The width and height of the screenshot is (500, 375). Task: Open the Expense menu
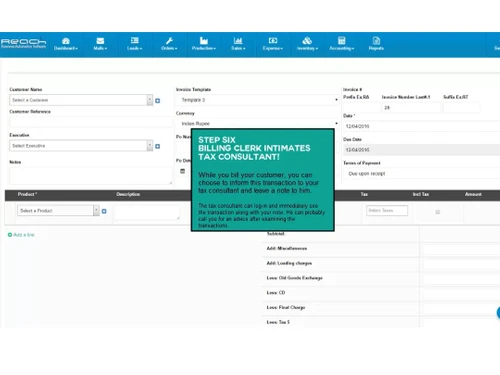click(273, 44)
